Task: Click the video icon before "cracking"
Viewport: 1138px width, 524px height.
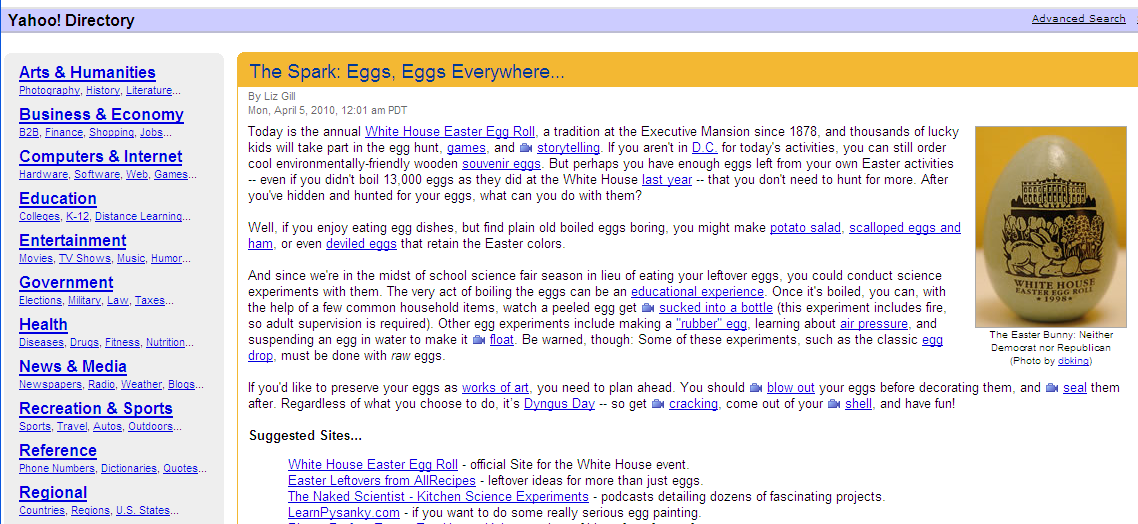Action: tap(658, 404)
